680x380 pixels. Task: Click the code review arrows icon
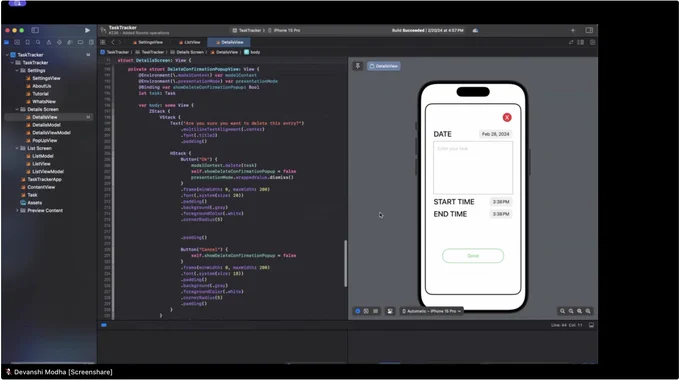571,42
